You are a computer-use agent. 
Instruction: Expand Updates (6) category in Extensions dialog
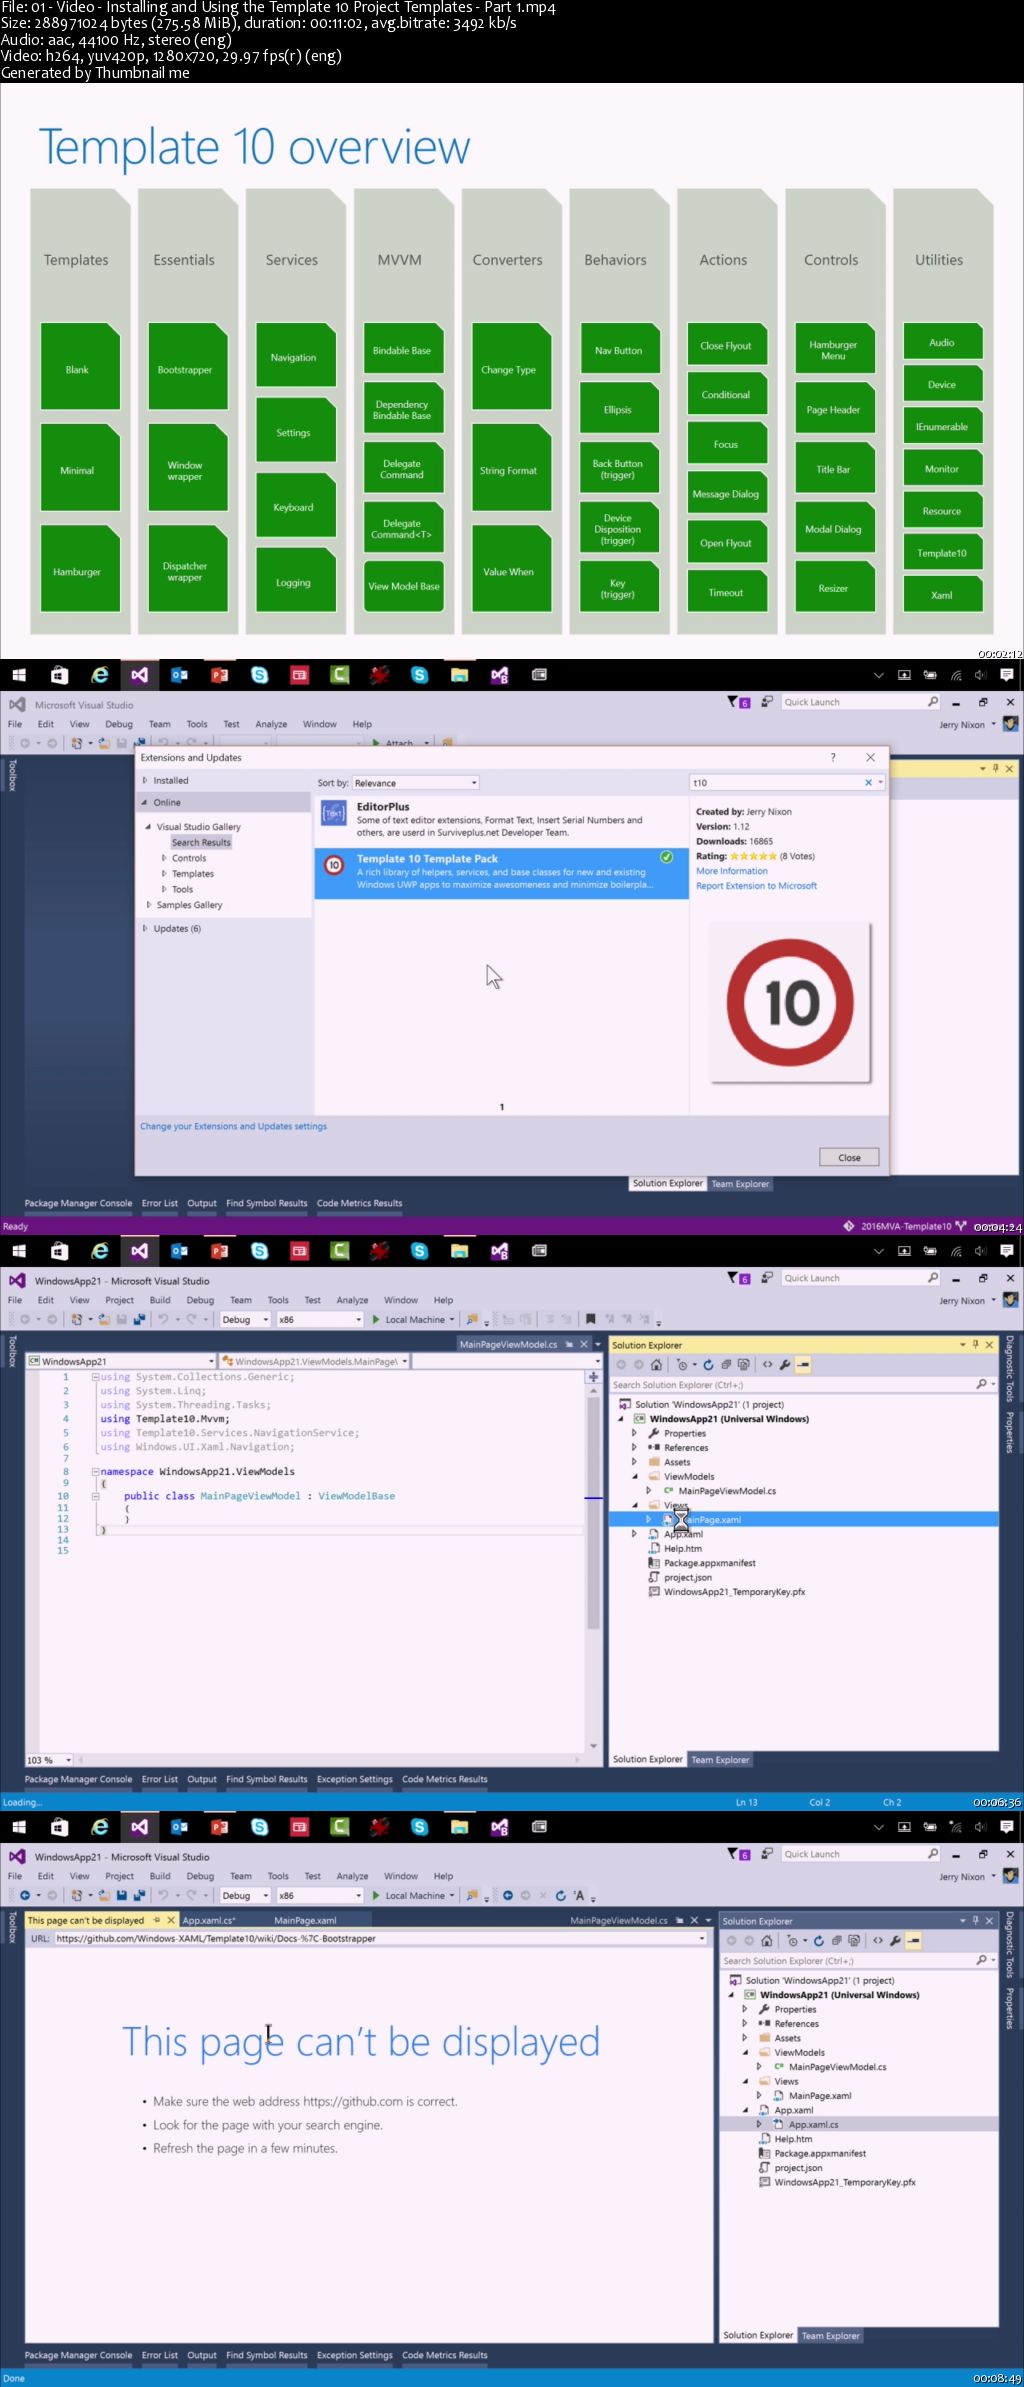coord(145,928)
